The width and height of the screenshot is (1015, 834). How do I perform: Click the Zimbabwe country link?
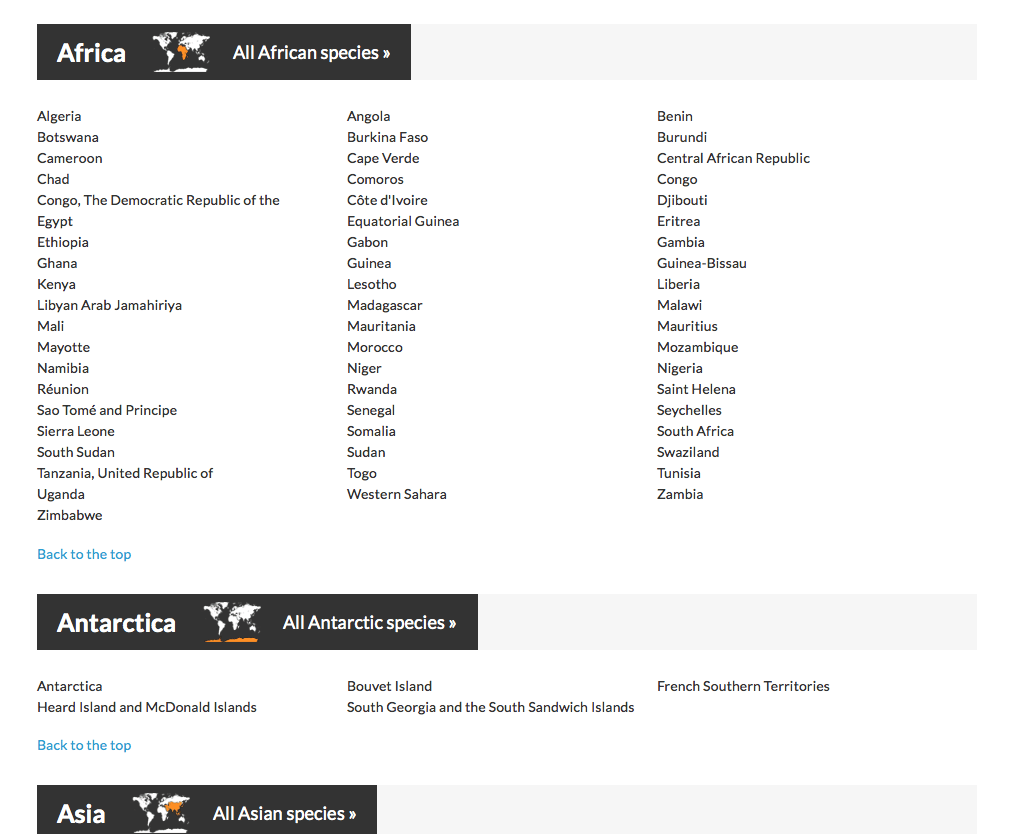pos(70,515)
